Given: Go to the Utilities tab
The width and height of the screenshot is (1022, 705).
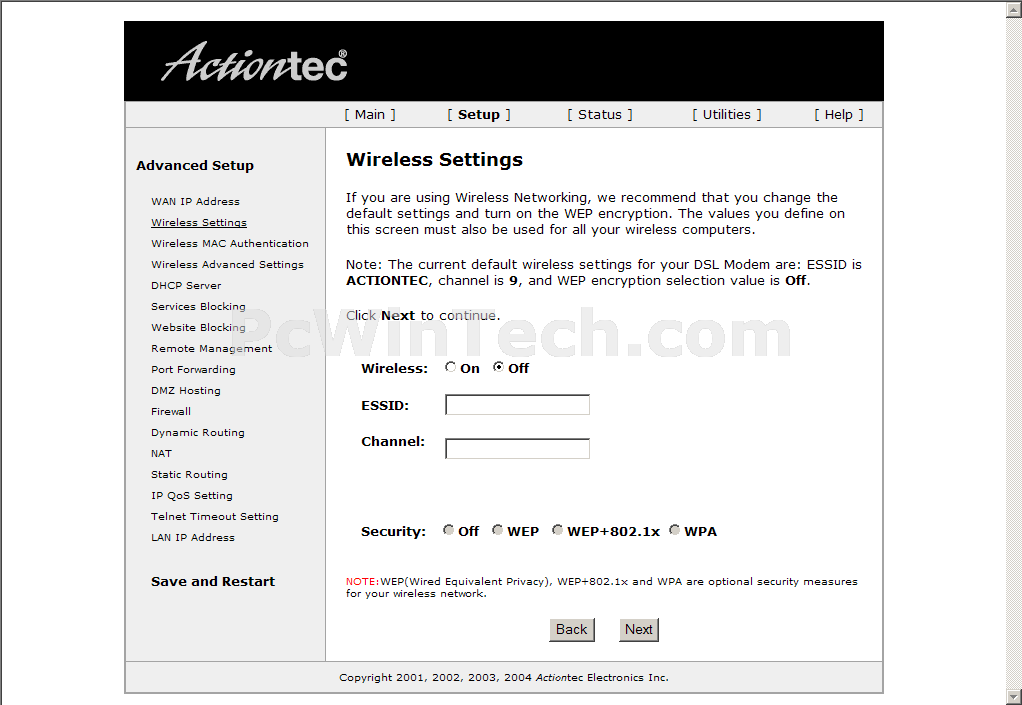Looking at the screenshot, I should [x=726, y=115].
